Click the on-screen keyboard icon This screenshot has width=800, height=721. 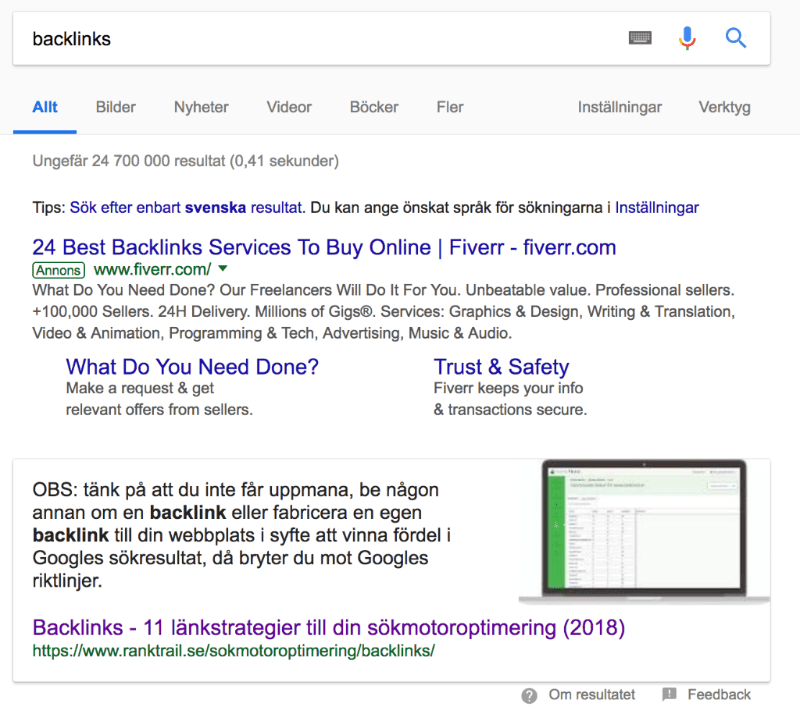pyautogui.click(x=640, y=38)
